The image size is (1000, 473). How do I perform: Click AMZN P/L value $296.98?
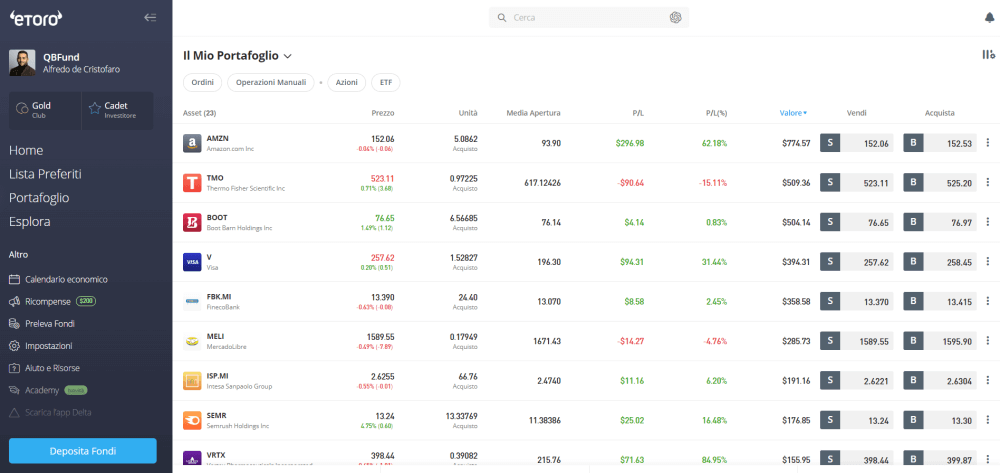(629, 143)
